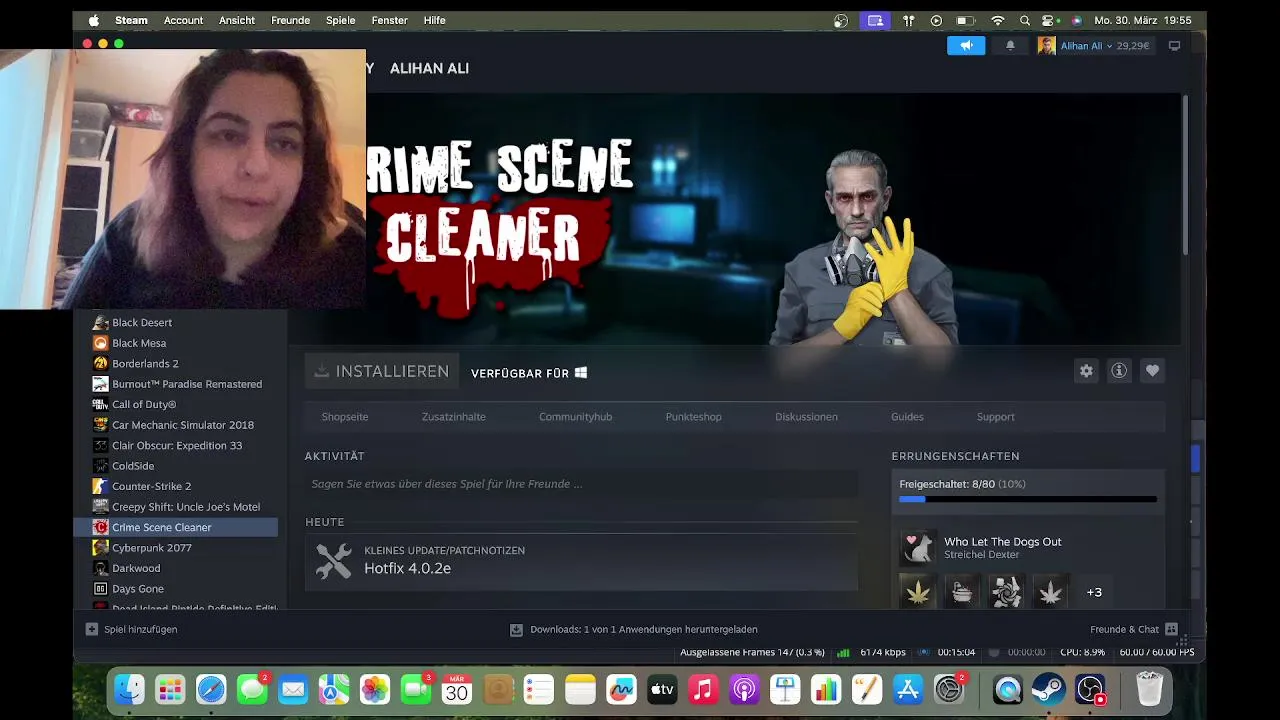This screenshot has width=1280, height=720.
Task: Open the Freunde menu
Action: pyautogui.click(x=290, y=20)
